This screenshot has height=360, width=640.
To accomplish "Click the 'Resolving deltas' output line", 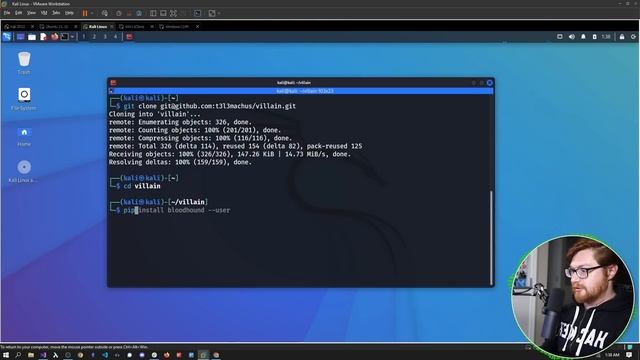I will tap(180, 162).
